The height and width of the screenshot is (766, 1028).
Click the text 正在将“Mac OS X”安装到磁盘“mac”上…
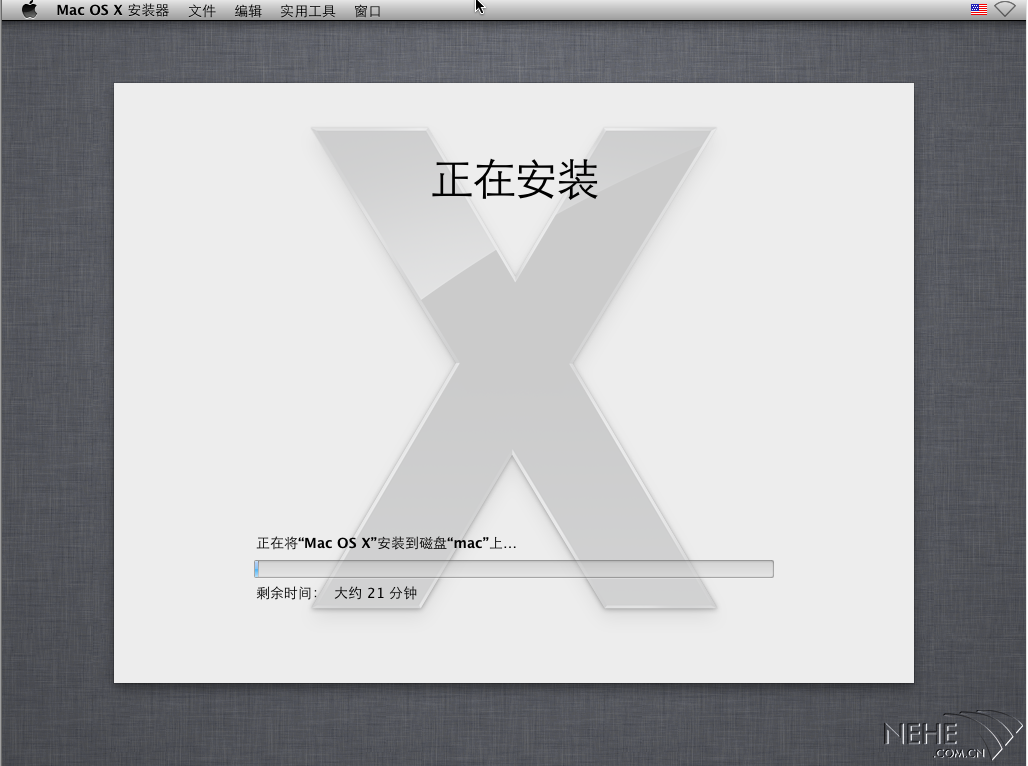[x=386, y=543]
